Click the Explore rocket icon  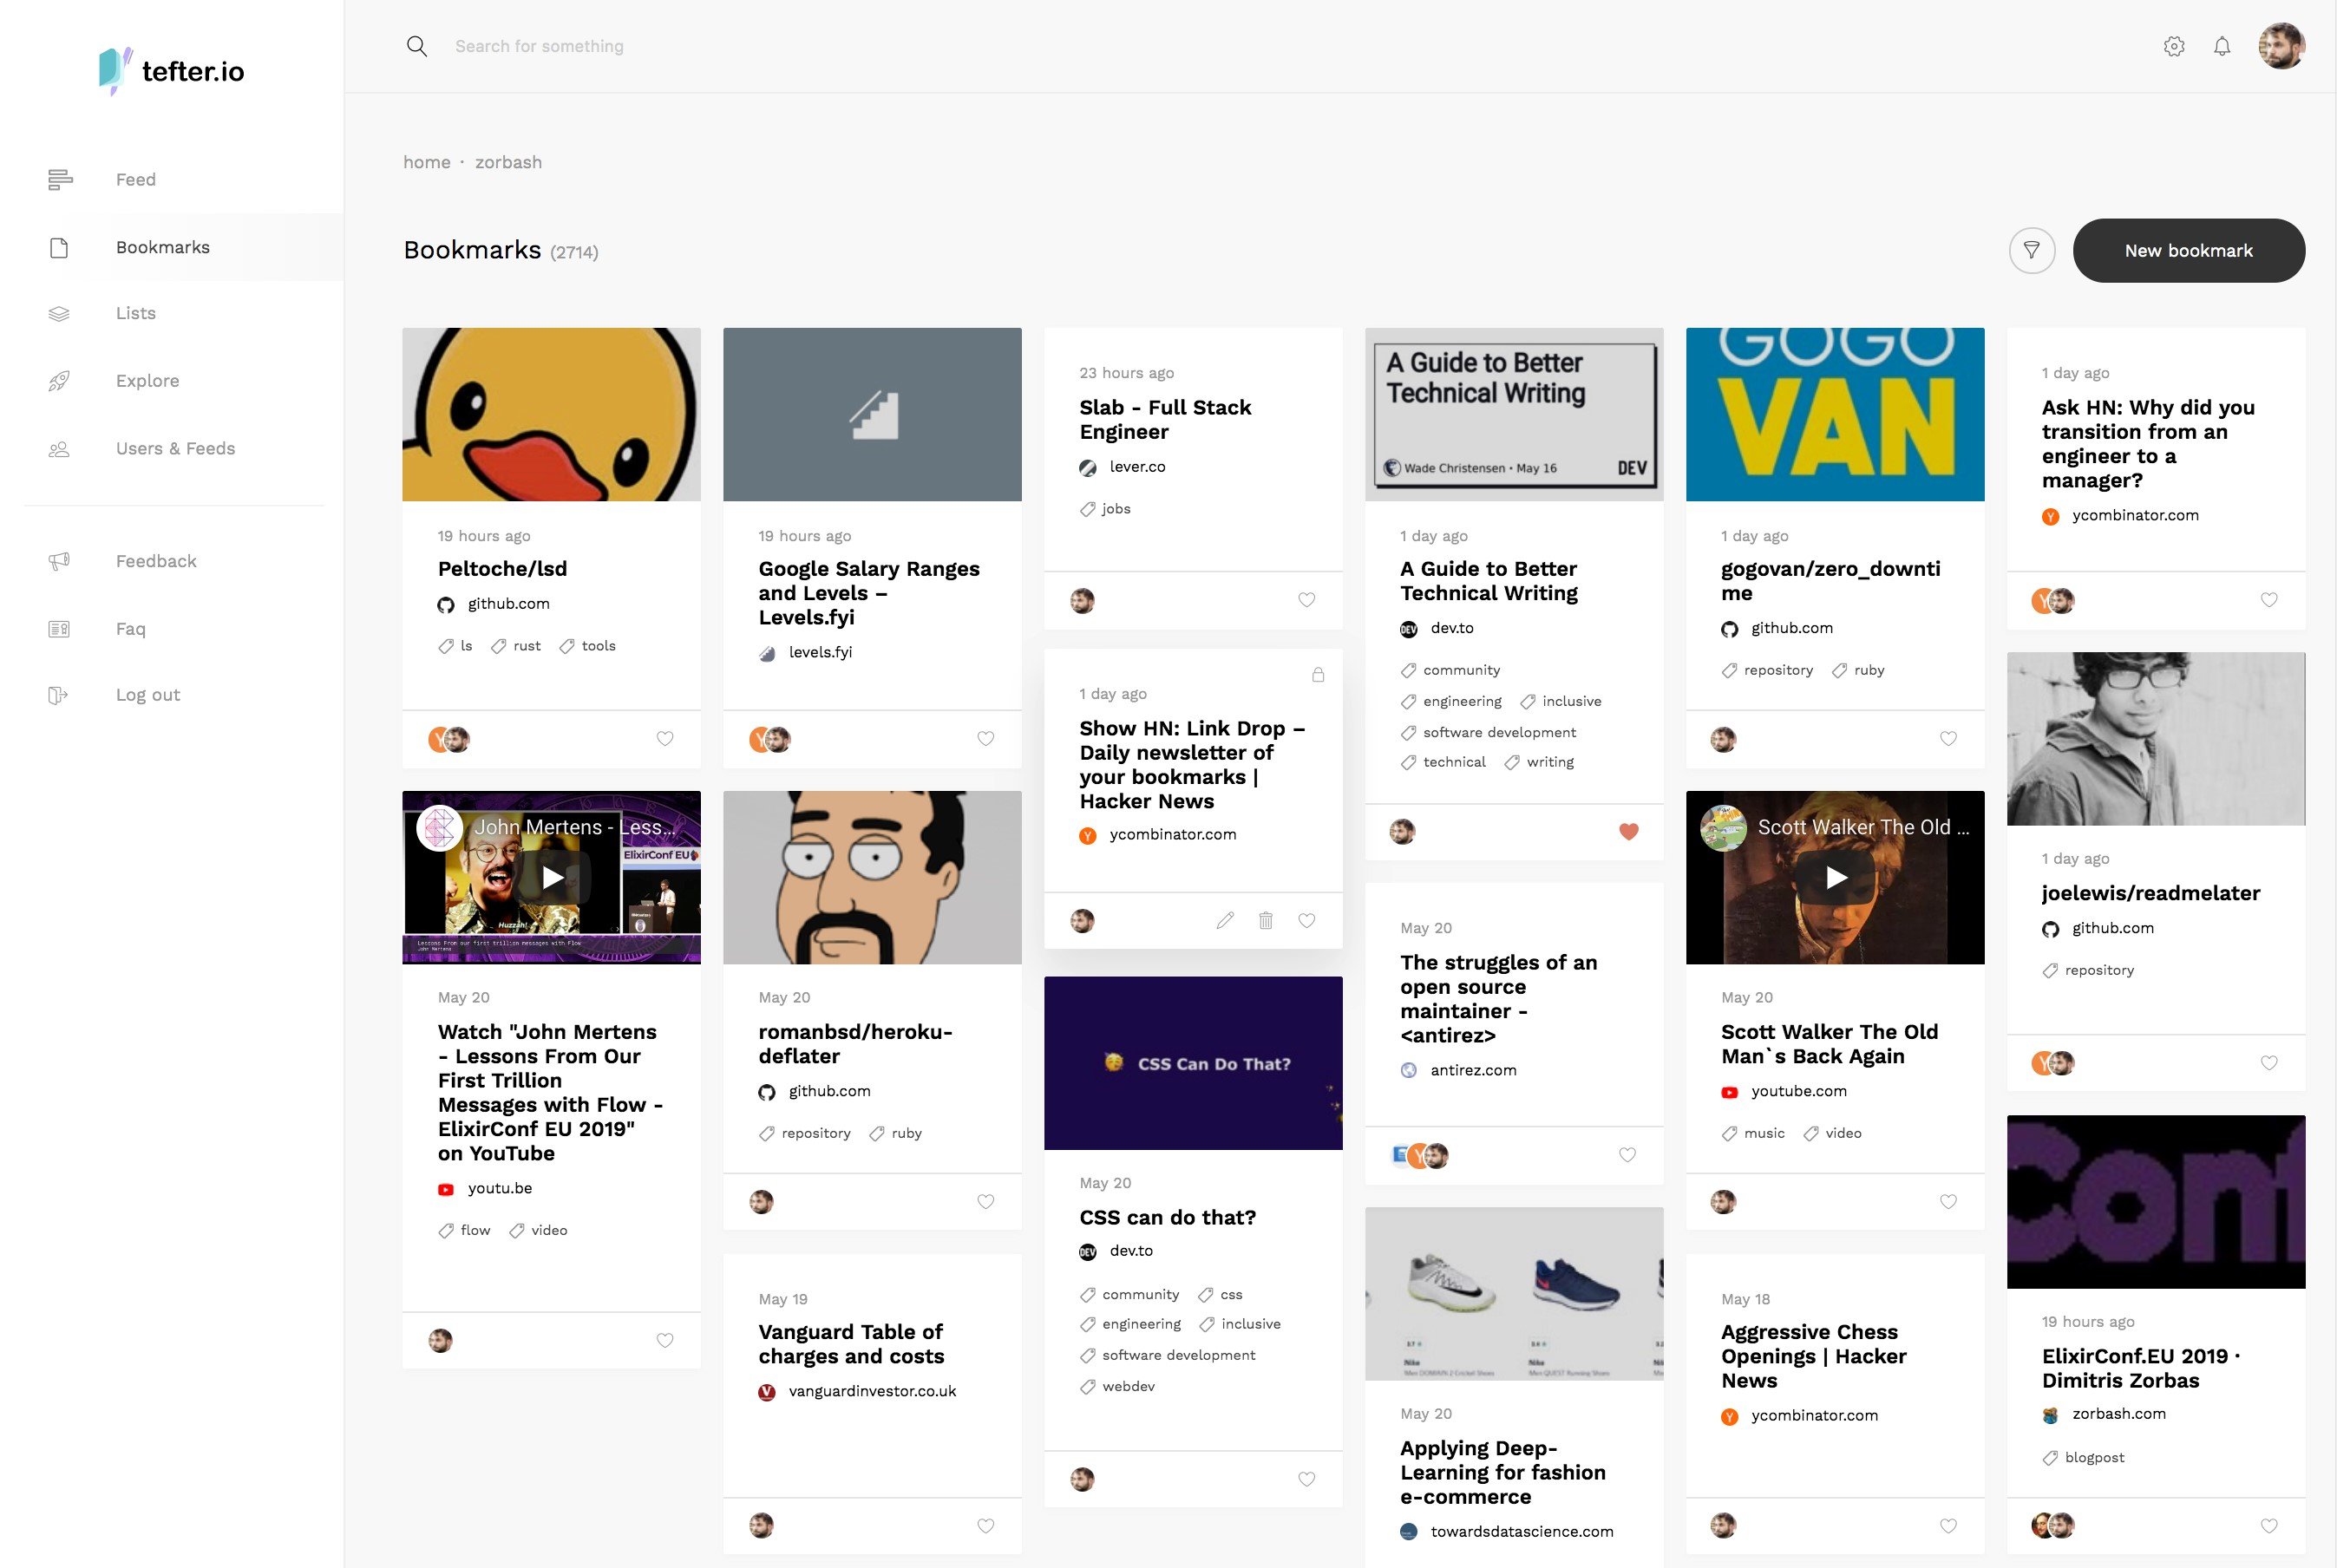click(60, 381)
